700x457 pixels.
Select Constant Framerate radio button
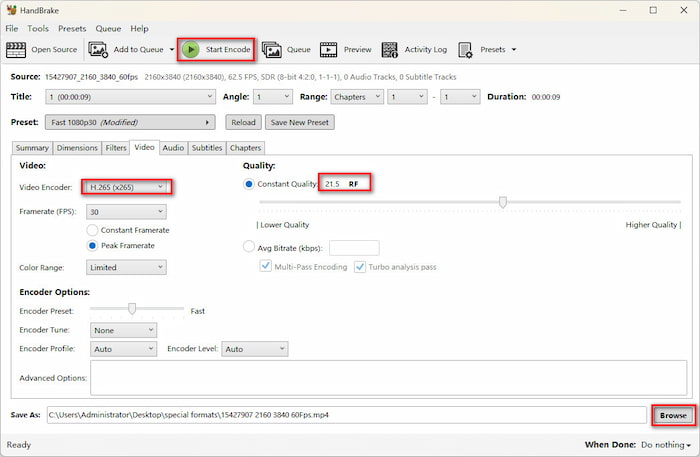point(92,230)
